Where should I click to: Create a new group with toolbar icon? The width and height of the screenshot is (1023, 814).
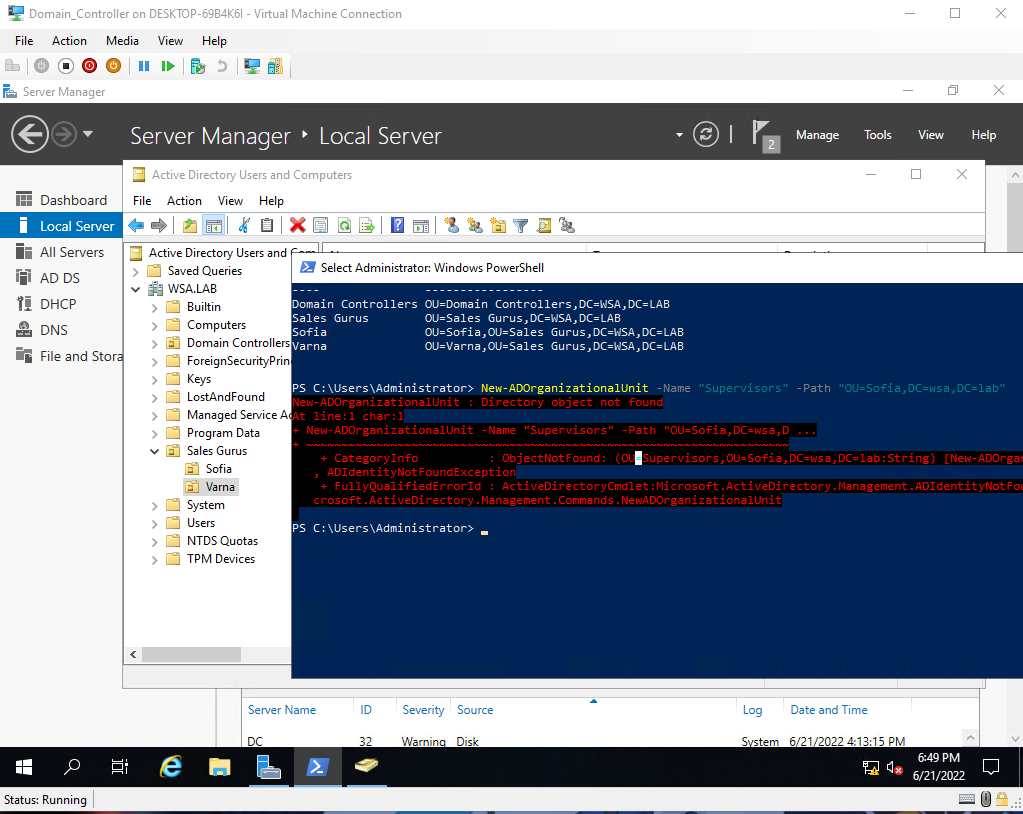[x=475, y=226]
